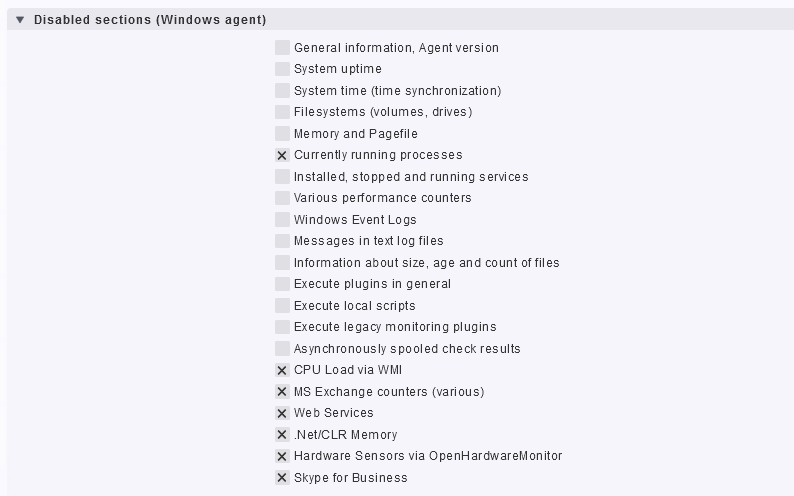Enable General information, Agent version checkbox
Screen dimensions: 794x496
tap(282, 48)
